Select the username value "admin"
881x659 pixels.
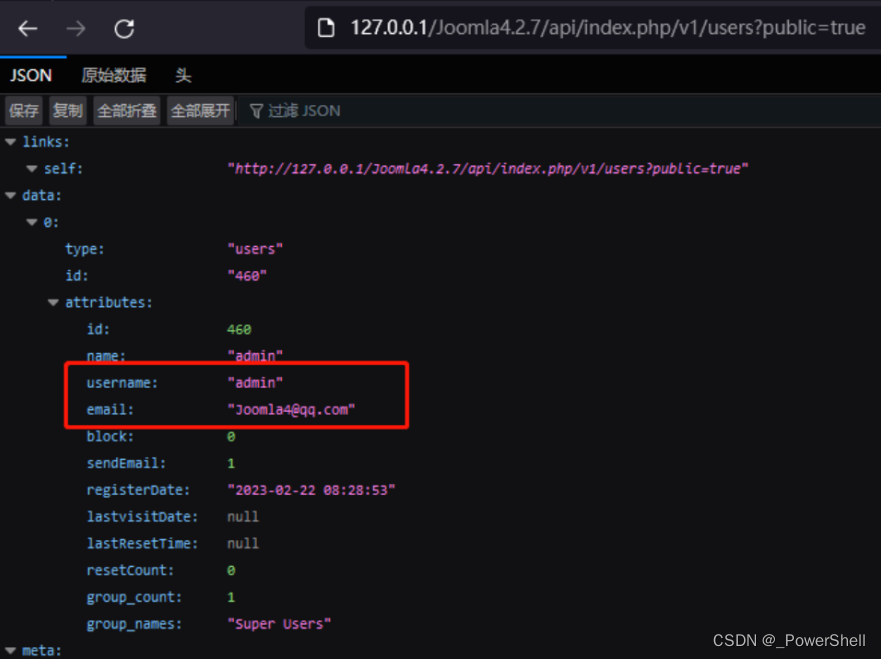point(255,383)
